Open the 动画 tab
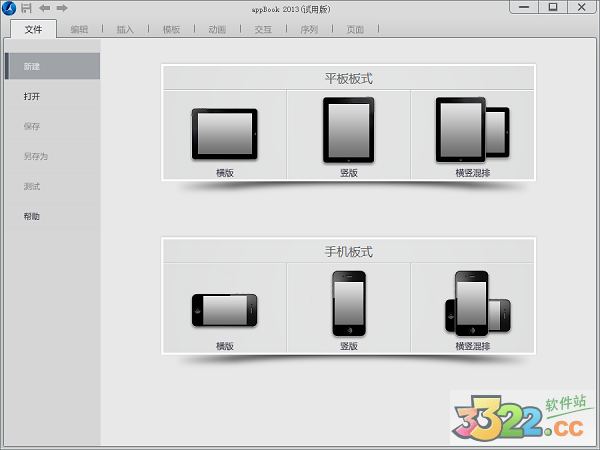Image resolution: width=600 pixels, height=450 pixels. [x=217, y=29]
